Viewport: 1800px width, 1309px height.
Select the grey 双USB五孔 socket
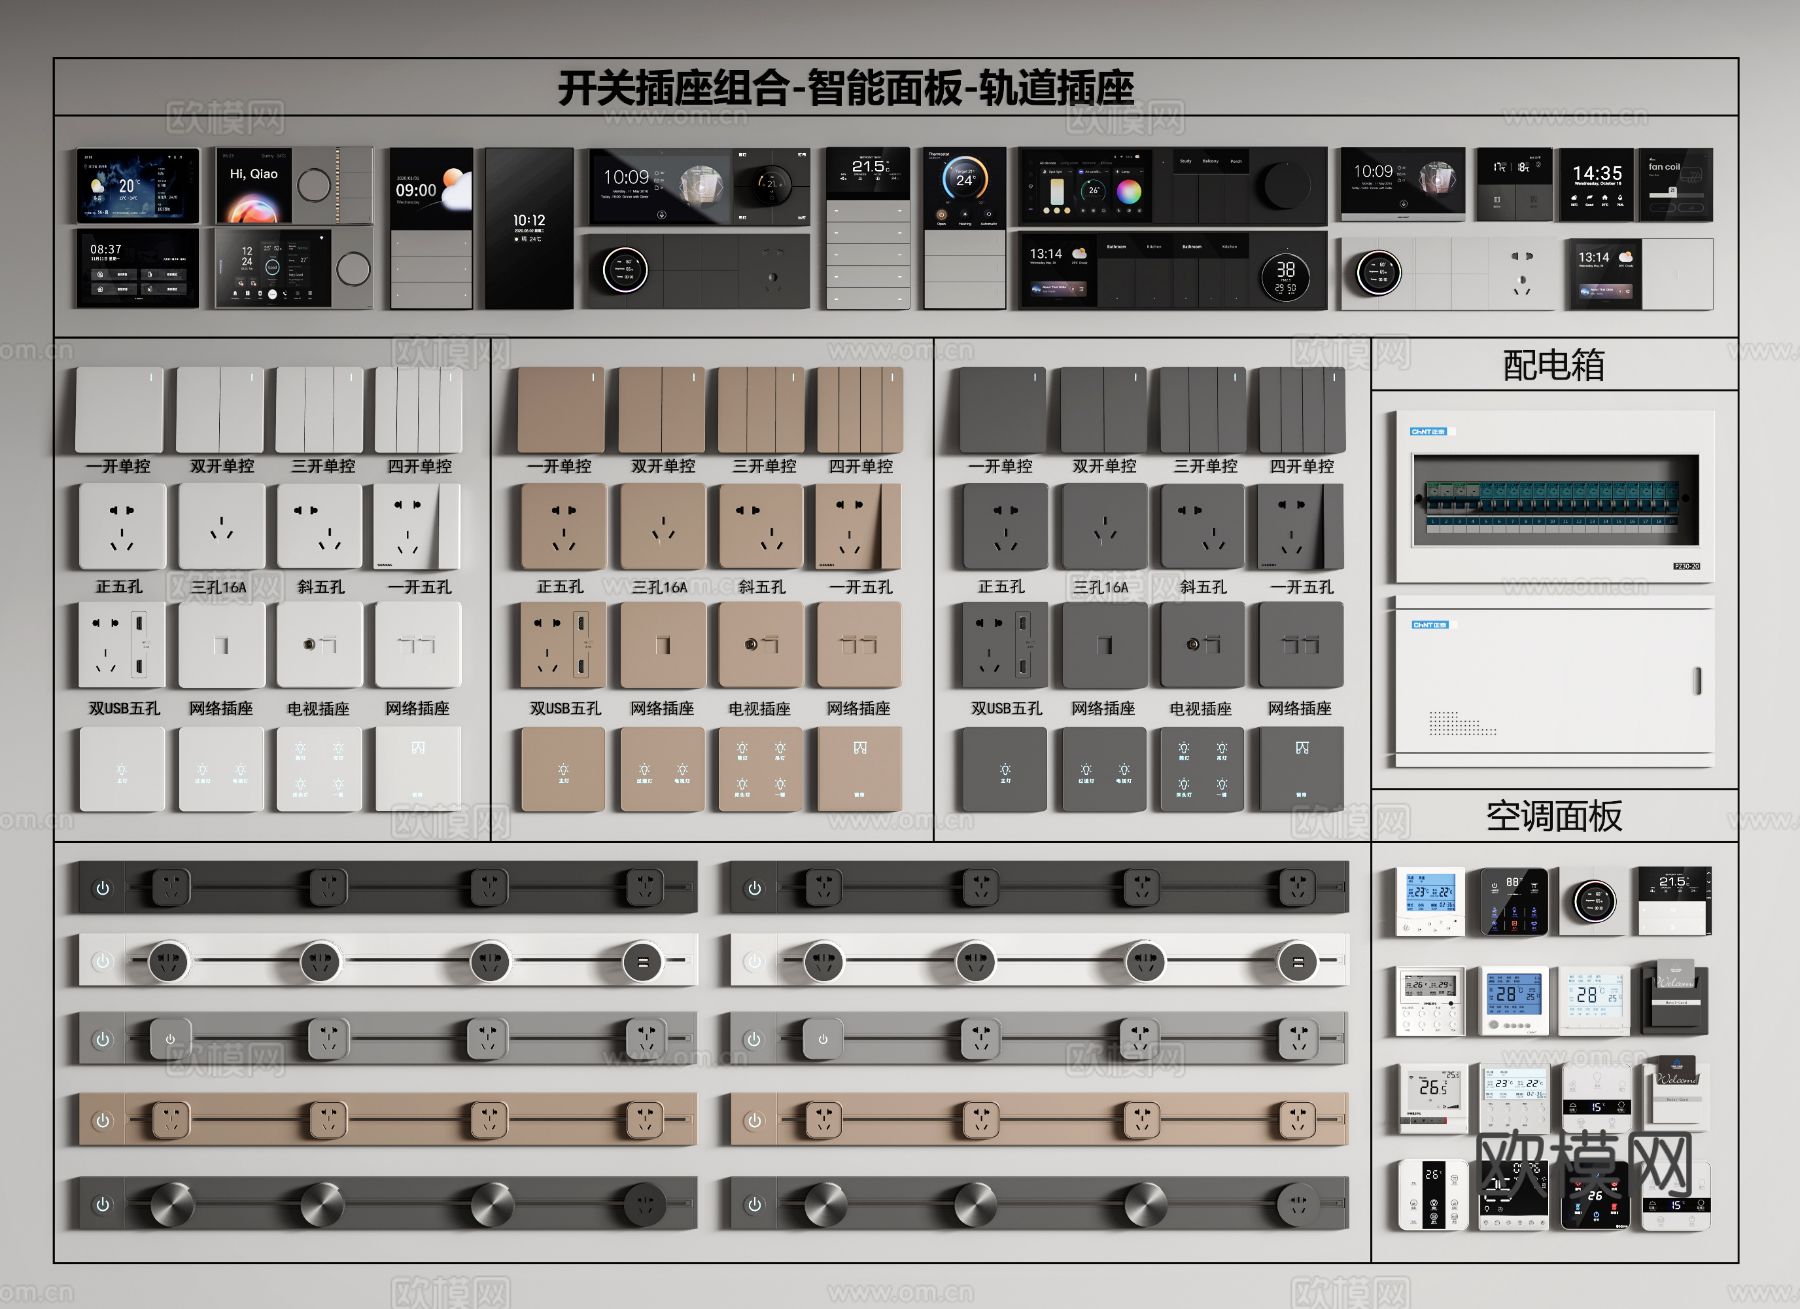coord(1004,646)
